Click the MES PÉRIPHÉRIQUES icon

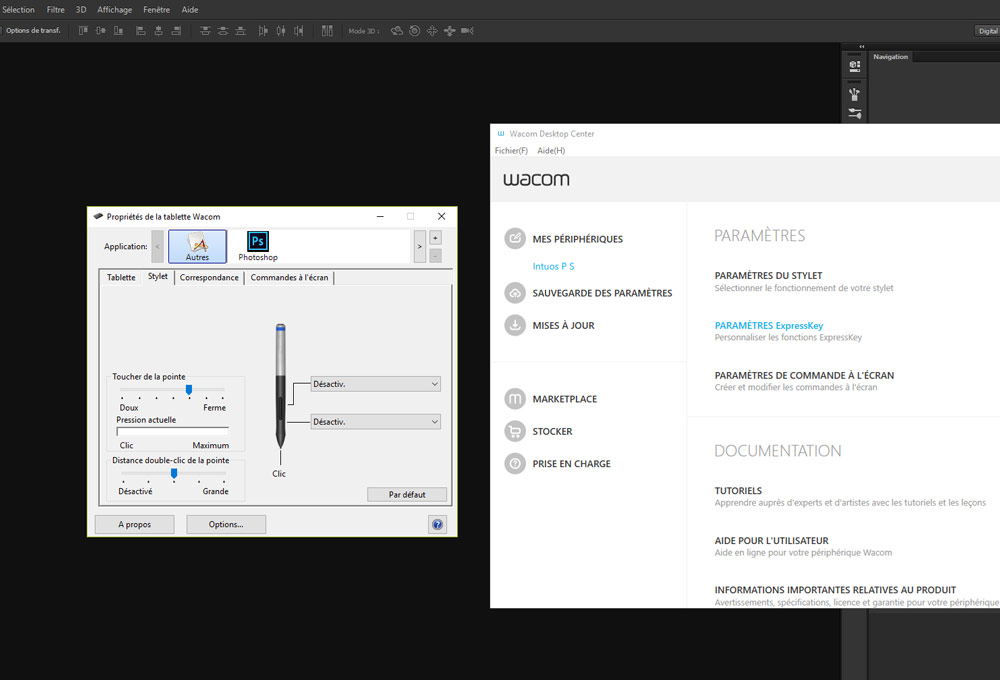(x=515, y=239)
